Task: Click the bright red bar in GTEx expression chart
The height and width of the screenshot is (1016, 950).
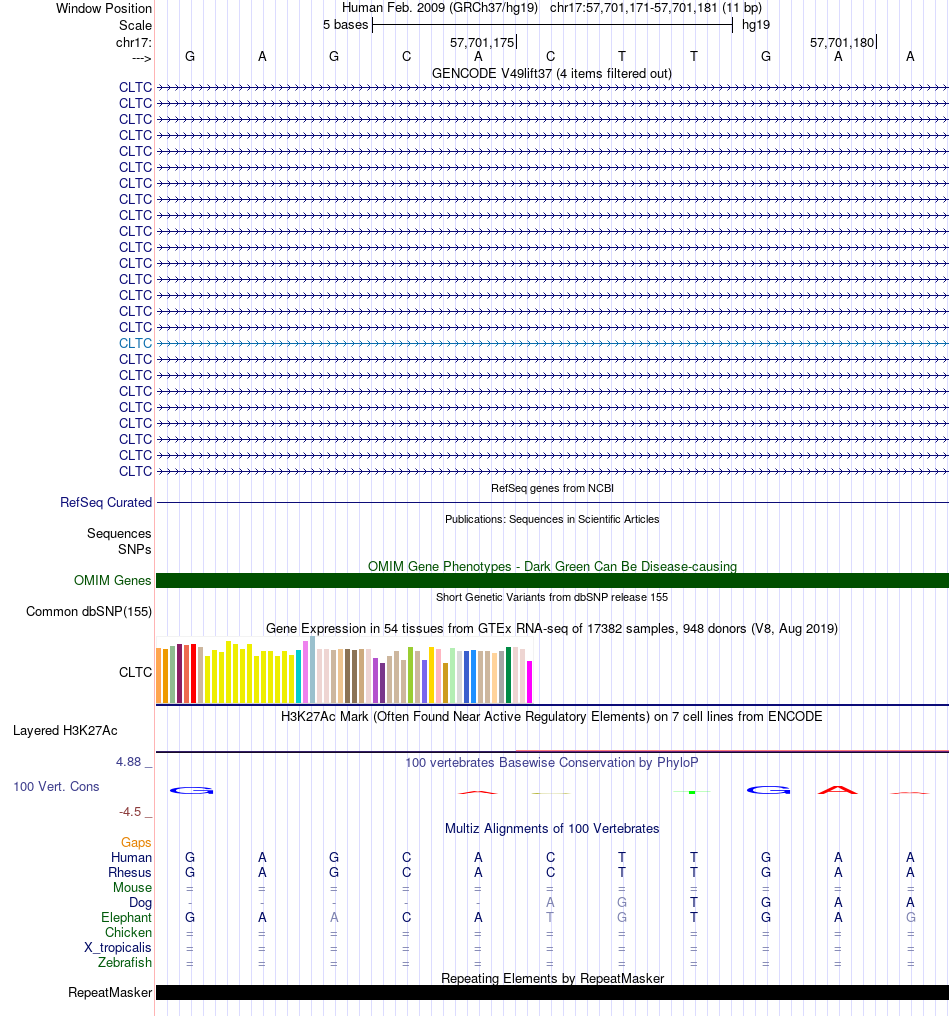Action: (x=193, y=674)
